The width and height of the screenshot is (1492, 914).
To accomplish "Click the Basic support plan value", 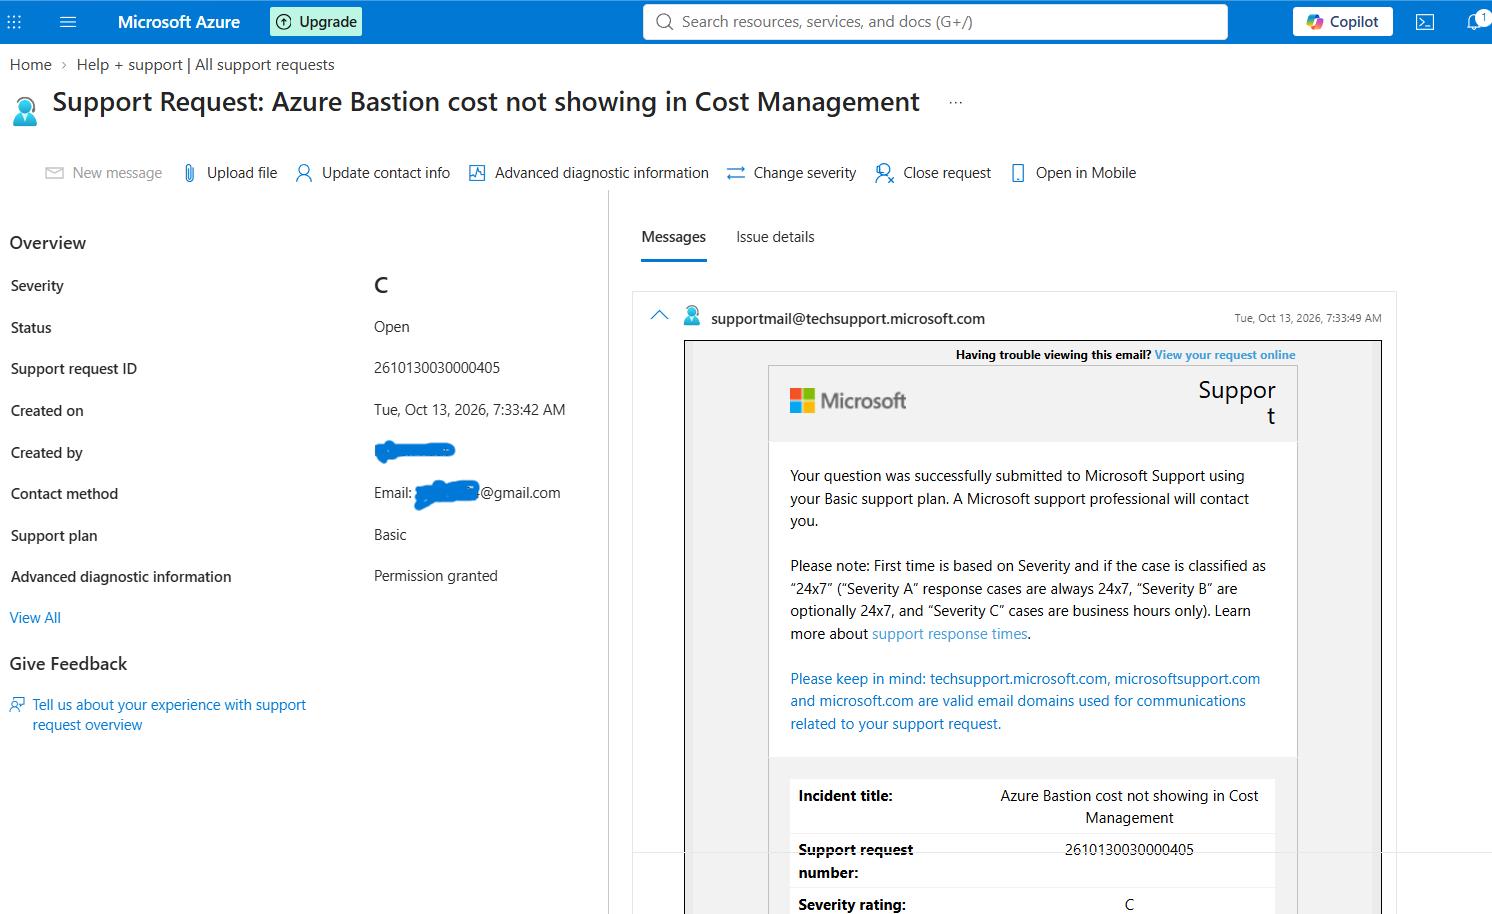I will tap(390, 535).
